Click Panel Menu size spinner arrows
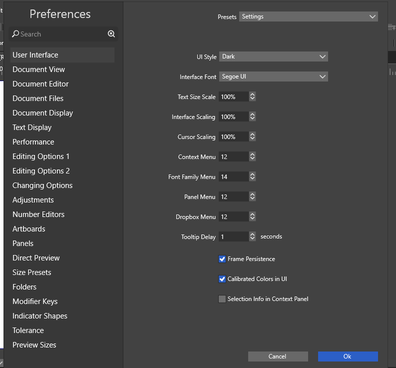396x368 pixels. pyautogui.click(x=252, y=196)
